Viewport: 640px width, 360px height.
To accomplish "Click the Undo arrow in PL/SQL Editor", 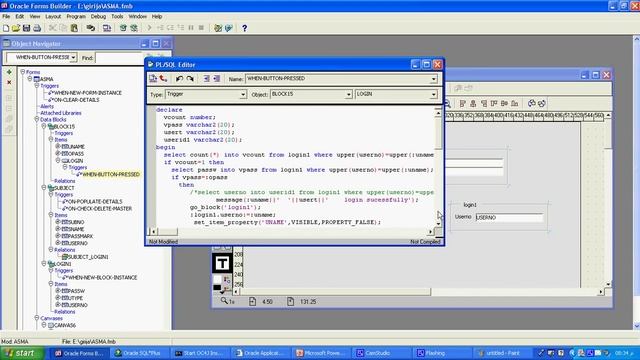I will (x=179, y=78).
